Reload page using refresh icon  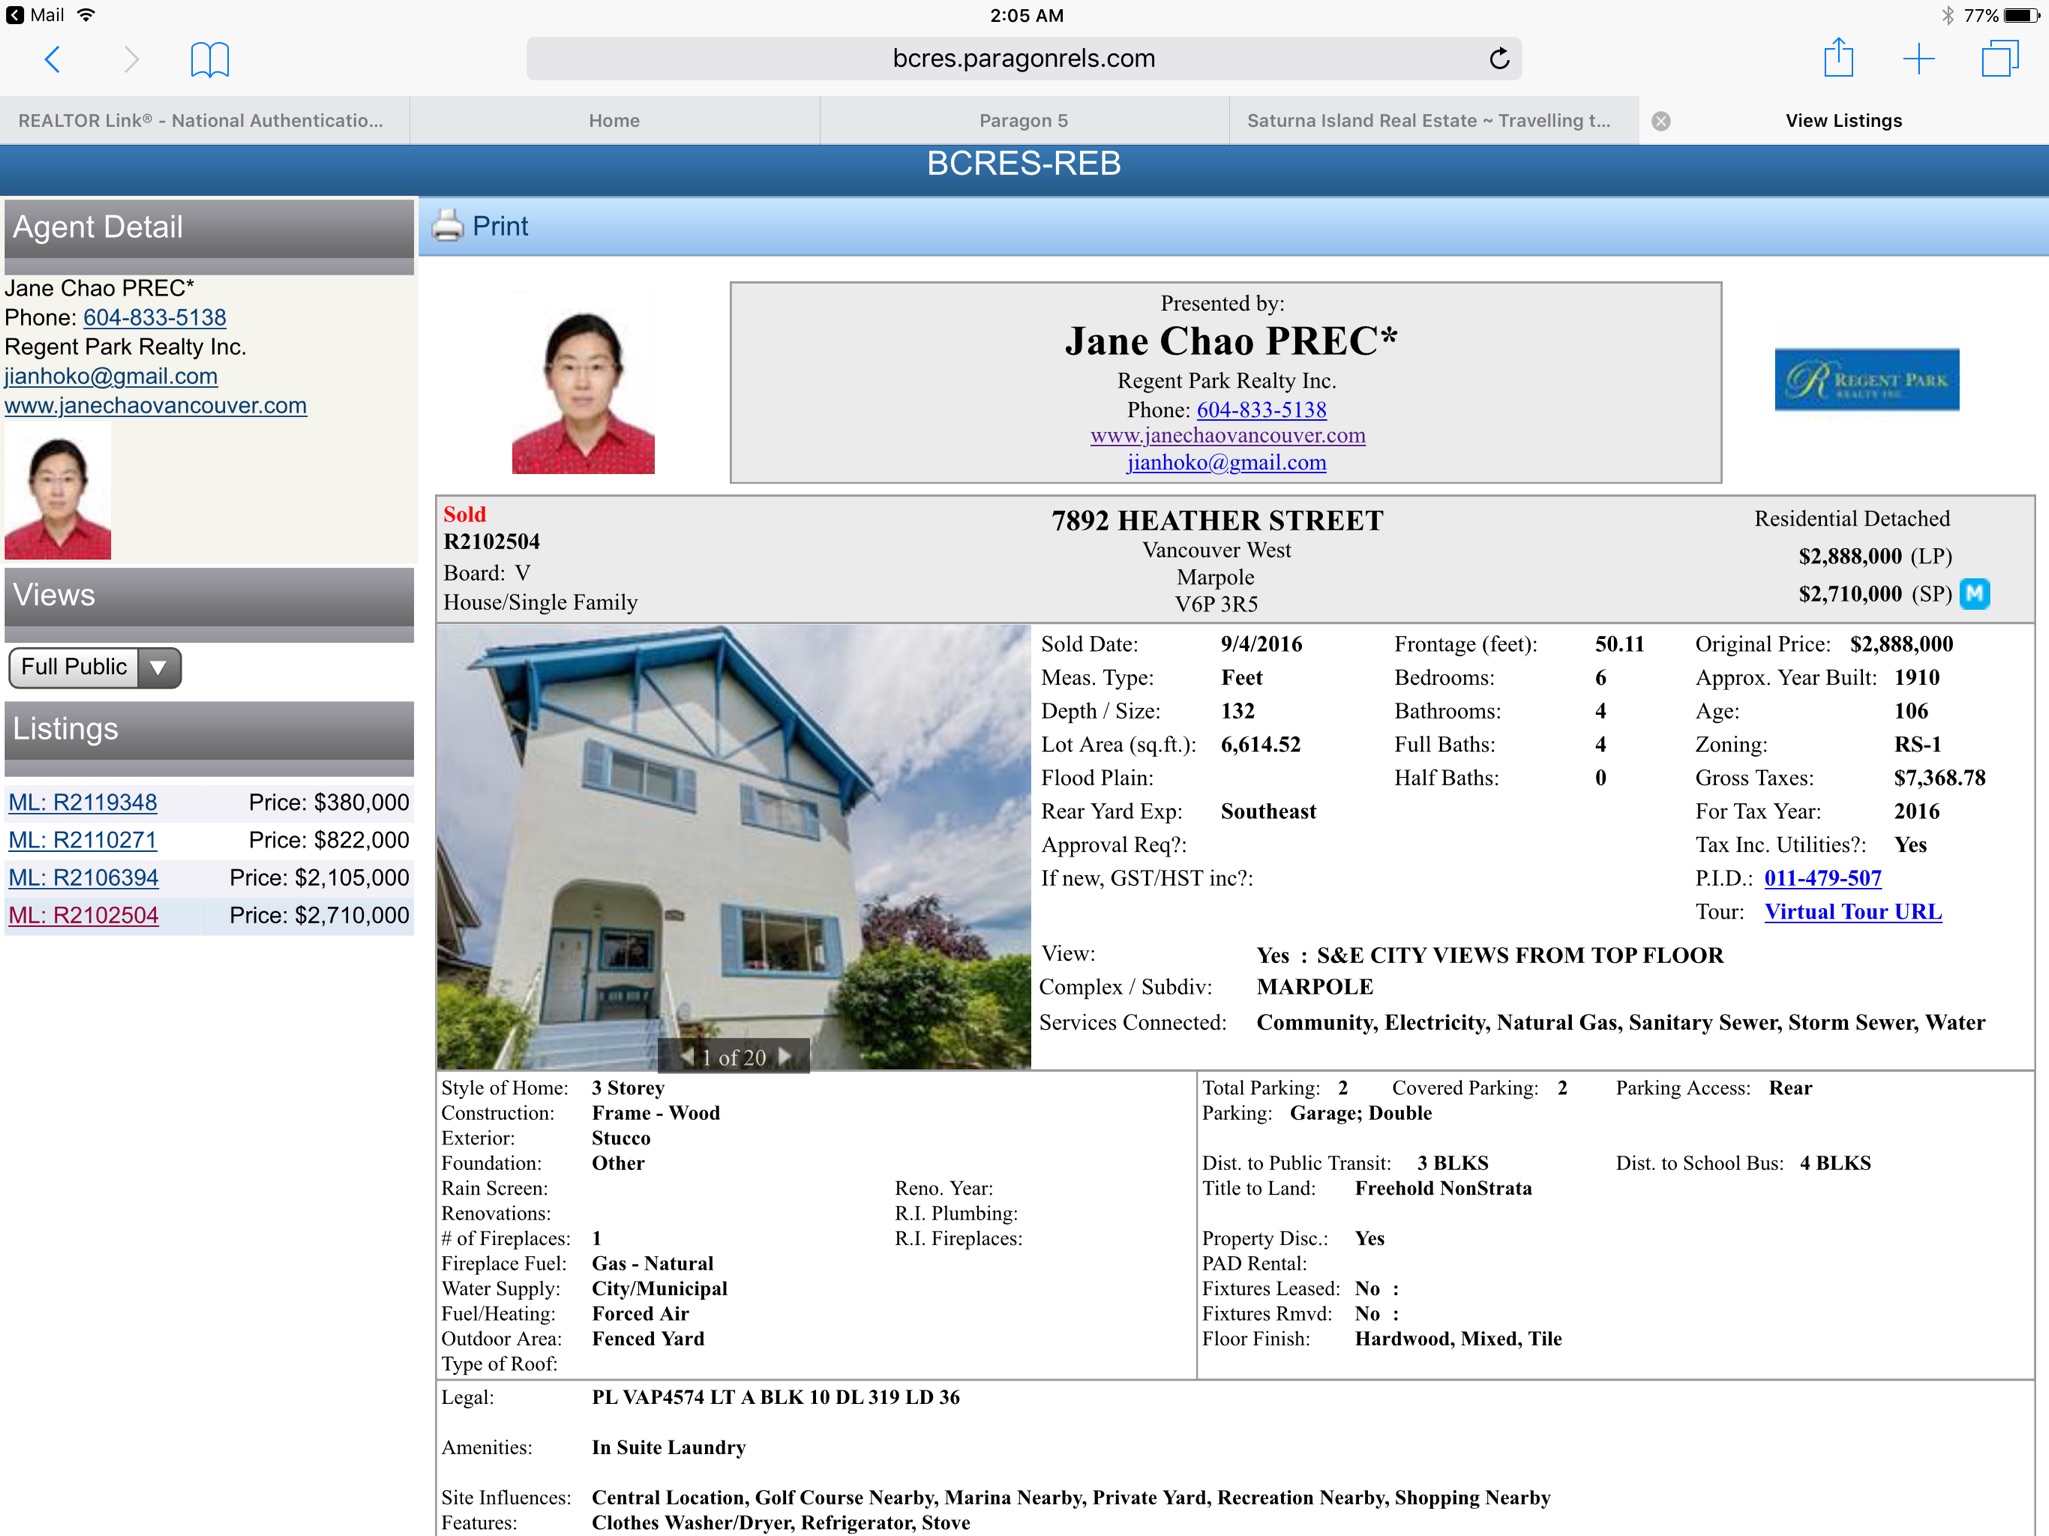1498,59
